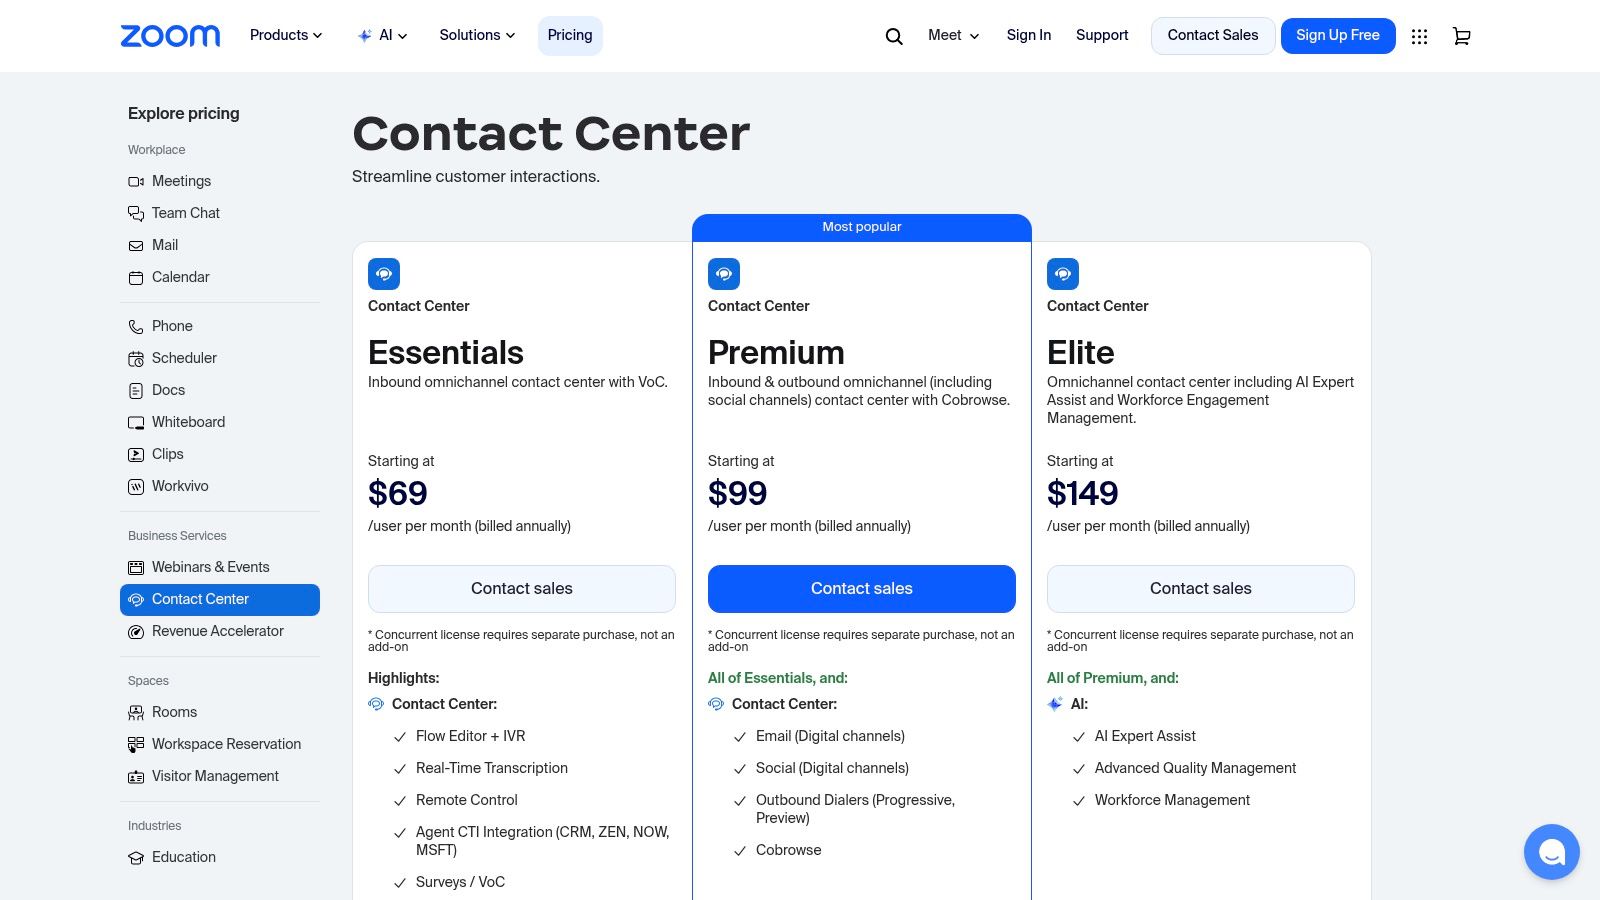Select the Meetings camera icon in sidebar
This screenshot has height=900, width=1600.
coord(135,181)
